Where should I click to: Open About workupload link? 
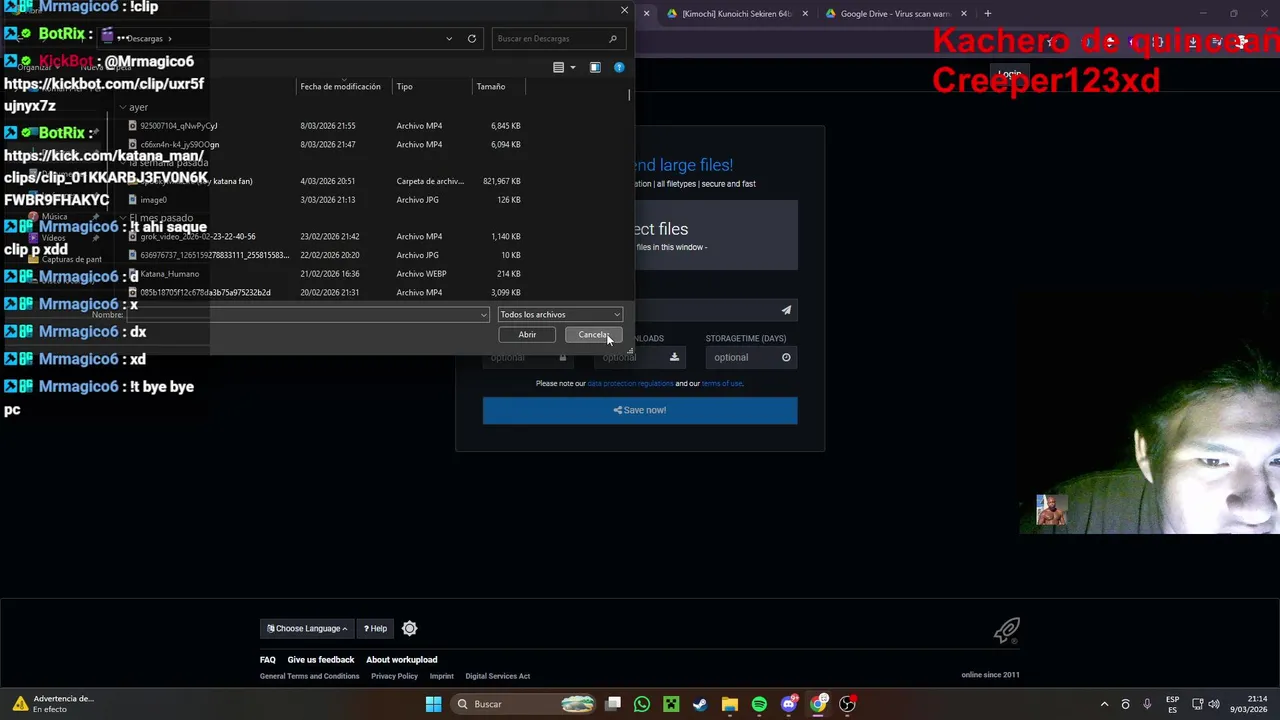(x=401, y=660)
